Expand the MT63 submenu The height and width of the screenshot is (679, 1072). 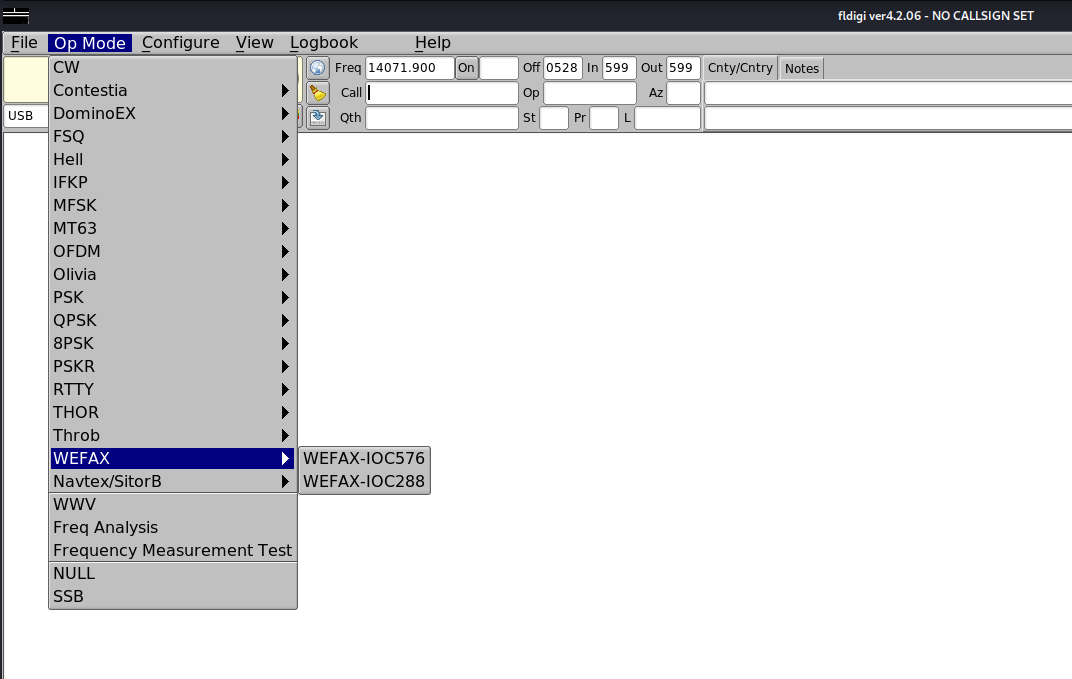172,228
